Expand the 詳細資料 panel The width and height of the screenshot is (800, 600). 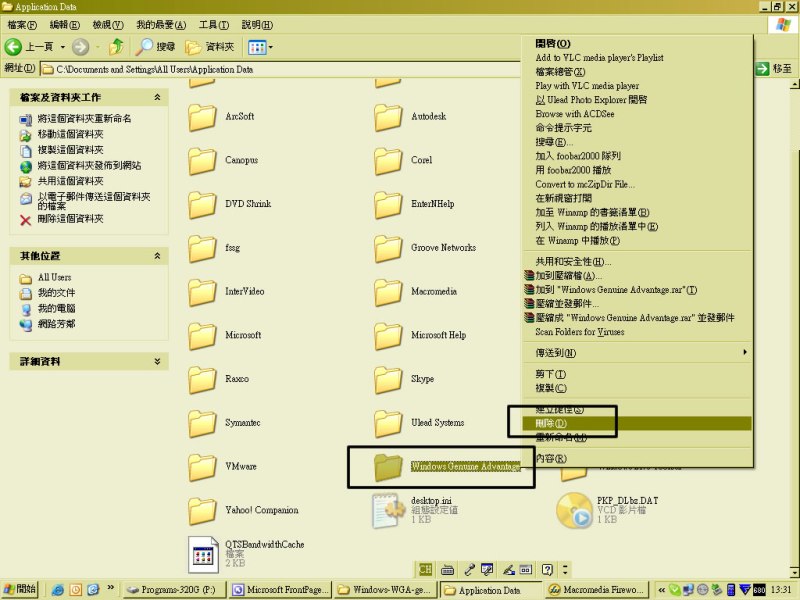(157, 361)
